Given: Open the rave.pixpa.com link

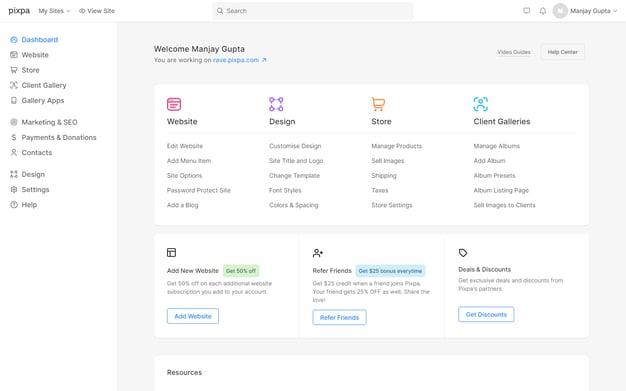Looking at the screenshot, I should 236,60.
